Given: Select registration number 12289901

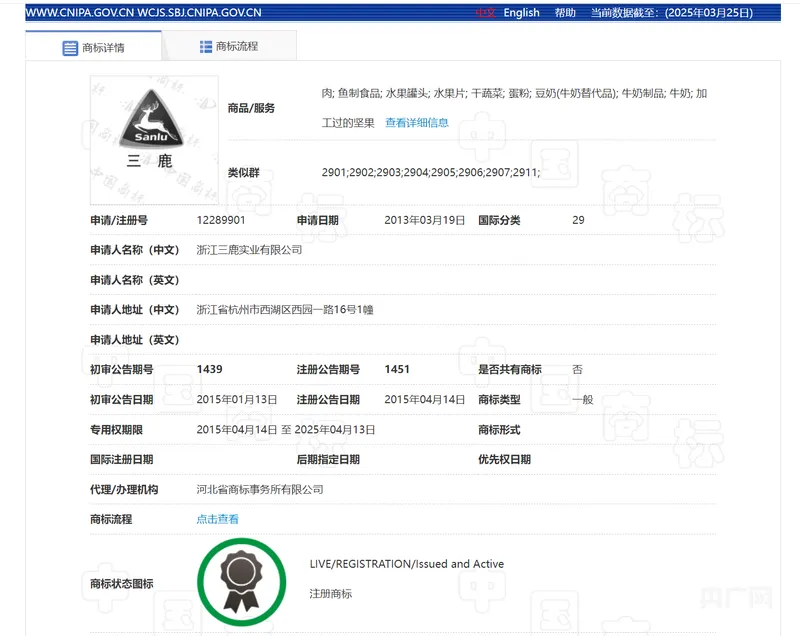Looking at the screenshot, I should click(x=221, y=220).
